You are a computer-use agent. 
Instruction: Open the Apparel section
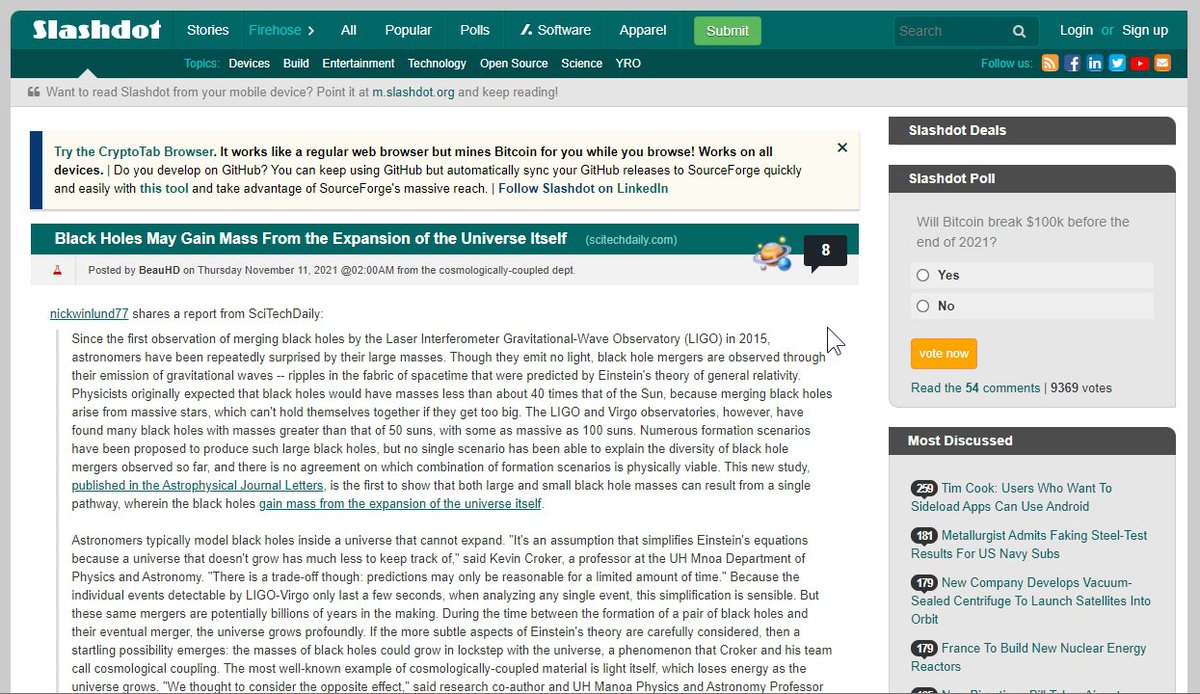pyautogui.click(x=643, y=30)
